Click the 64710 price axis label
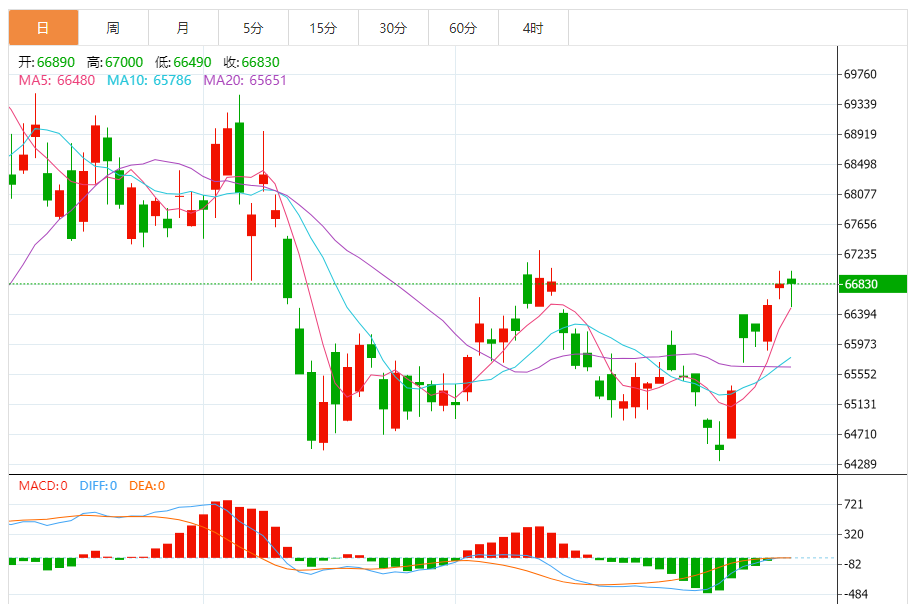The width and height of the screenshot is (913, 604). tap(860, 434)
